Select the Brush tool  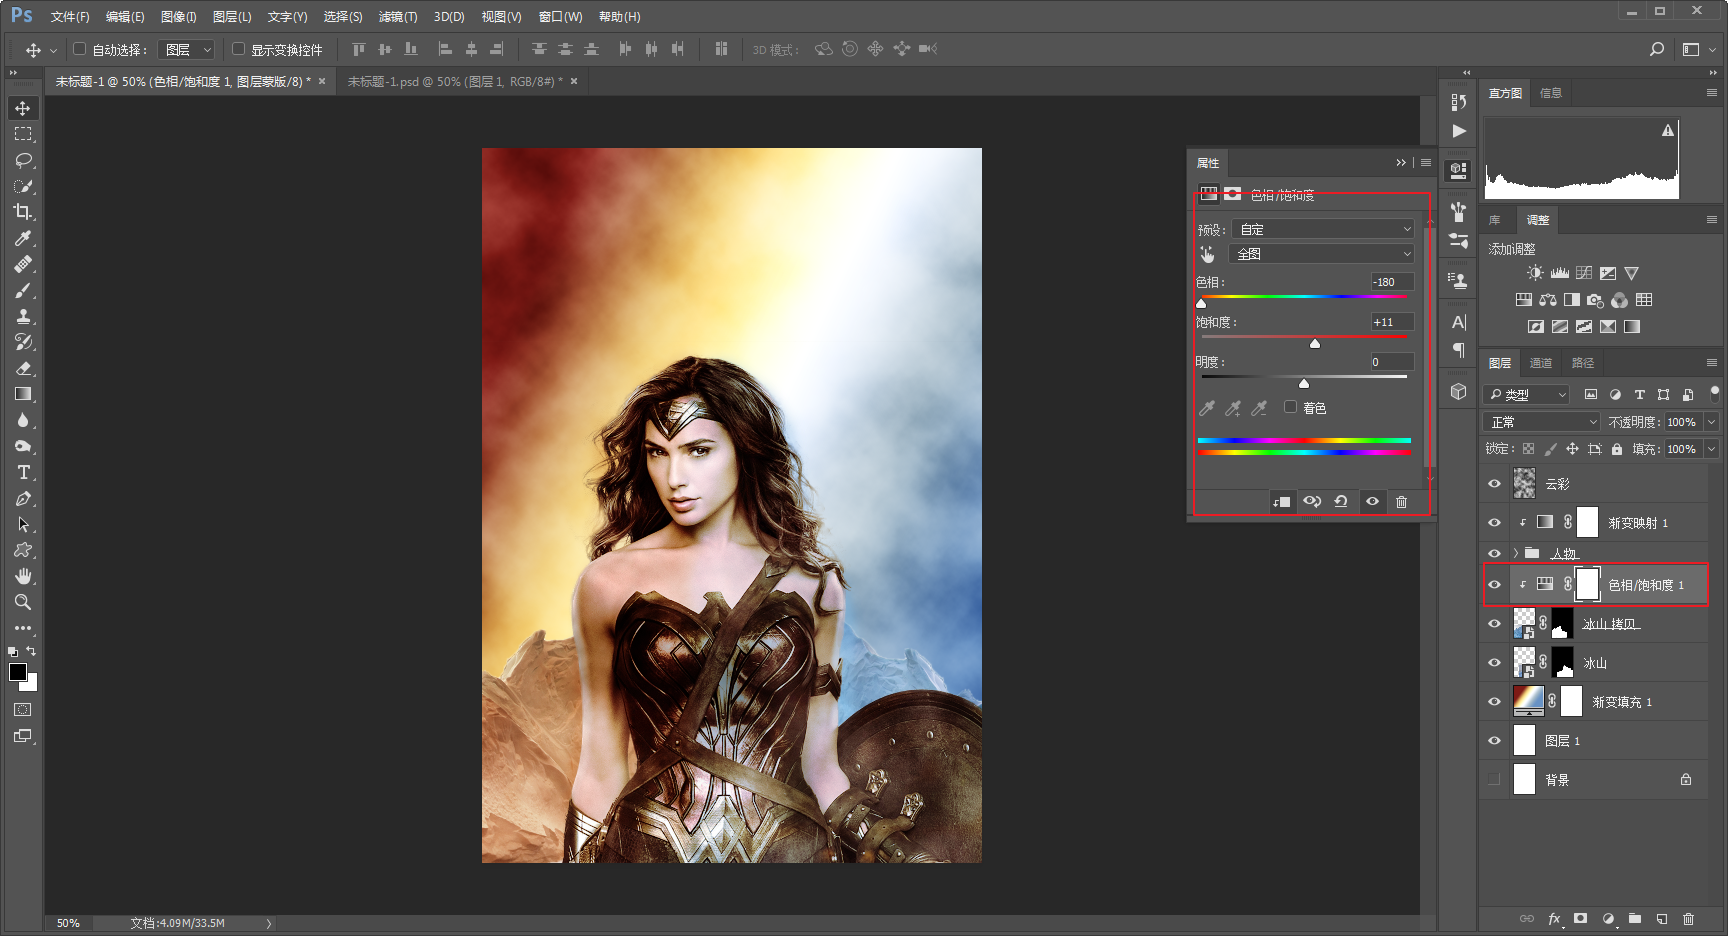[x=23, y=290]
